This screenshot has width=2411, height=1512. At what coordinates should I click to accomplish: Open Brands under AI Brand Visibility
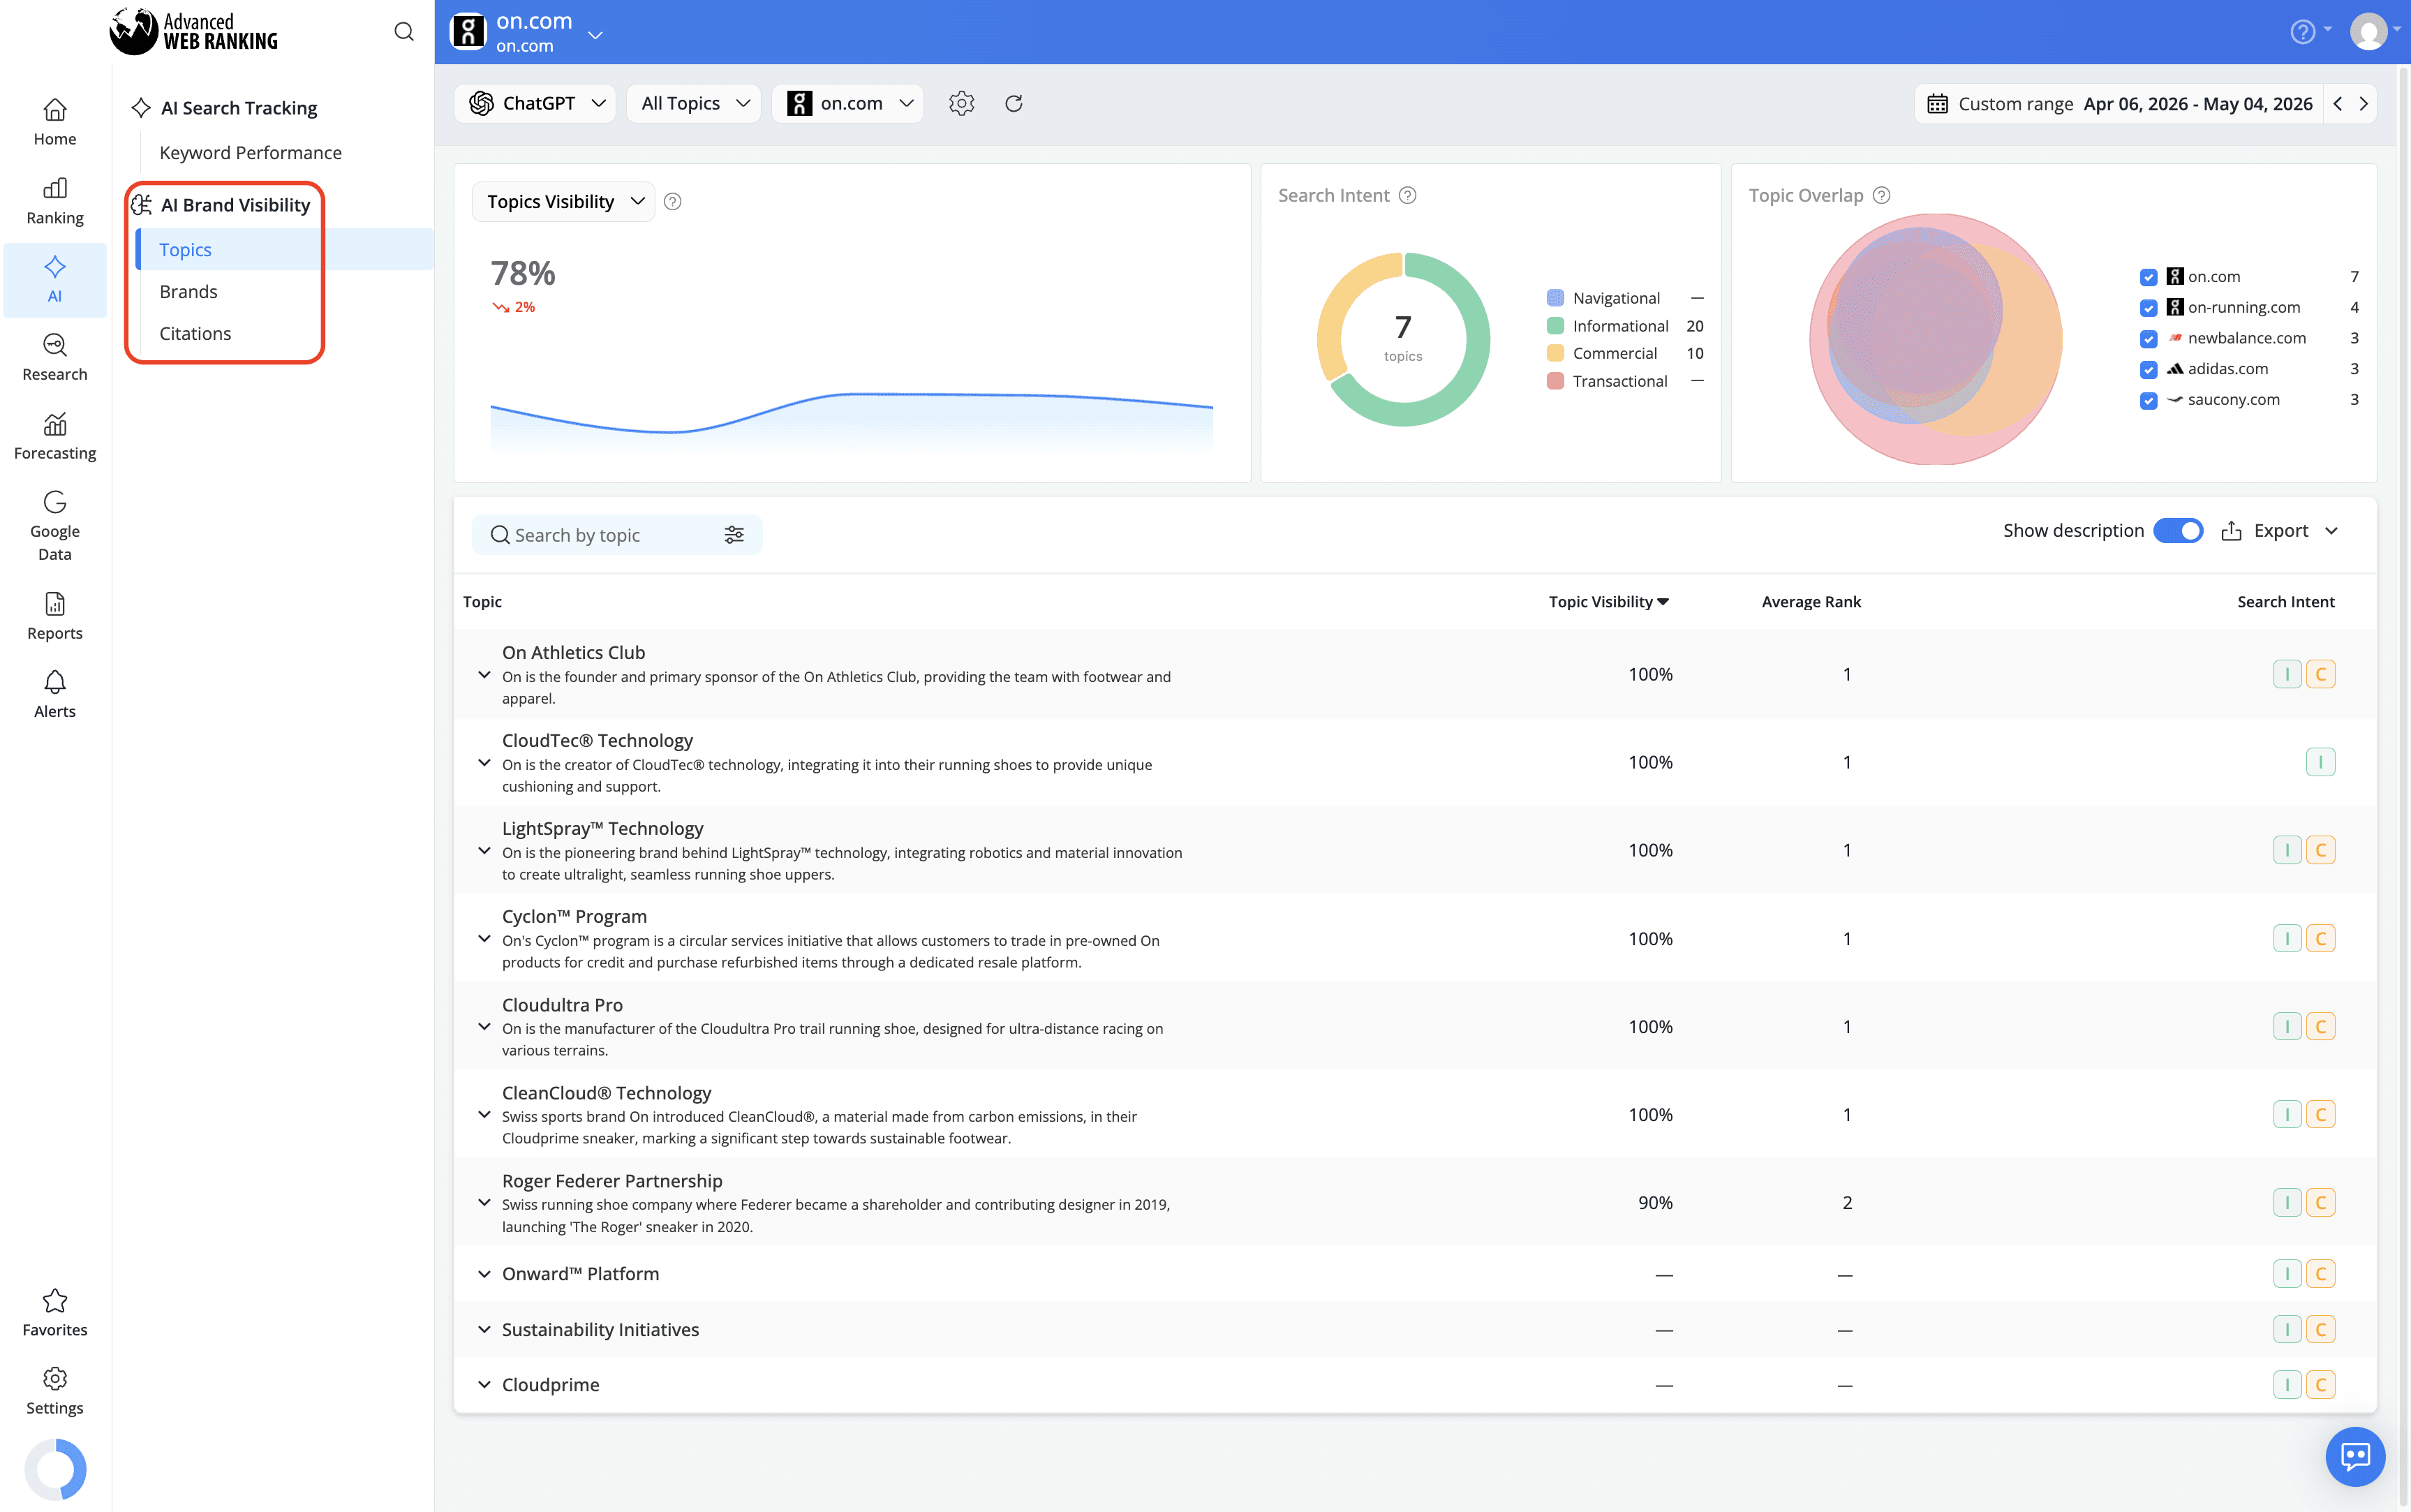188,292
